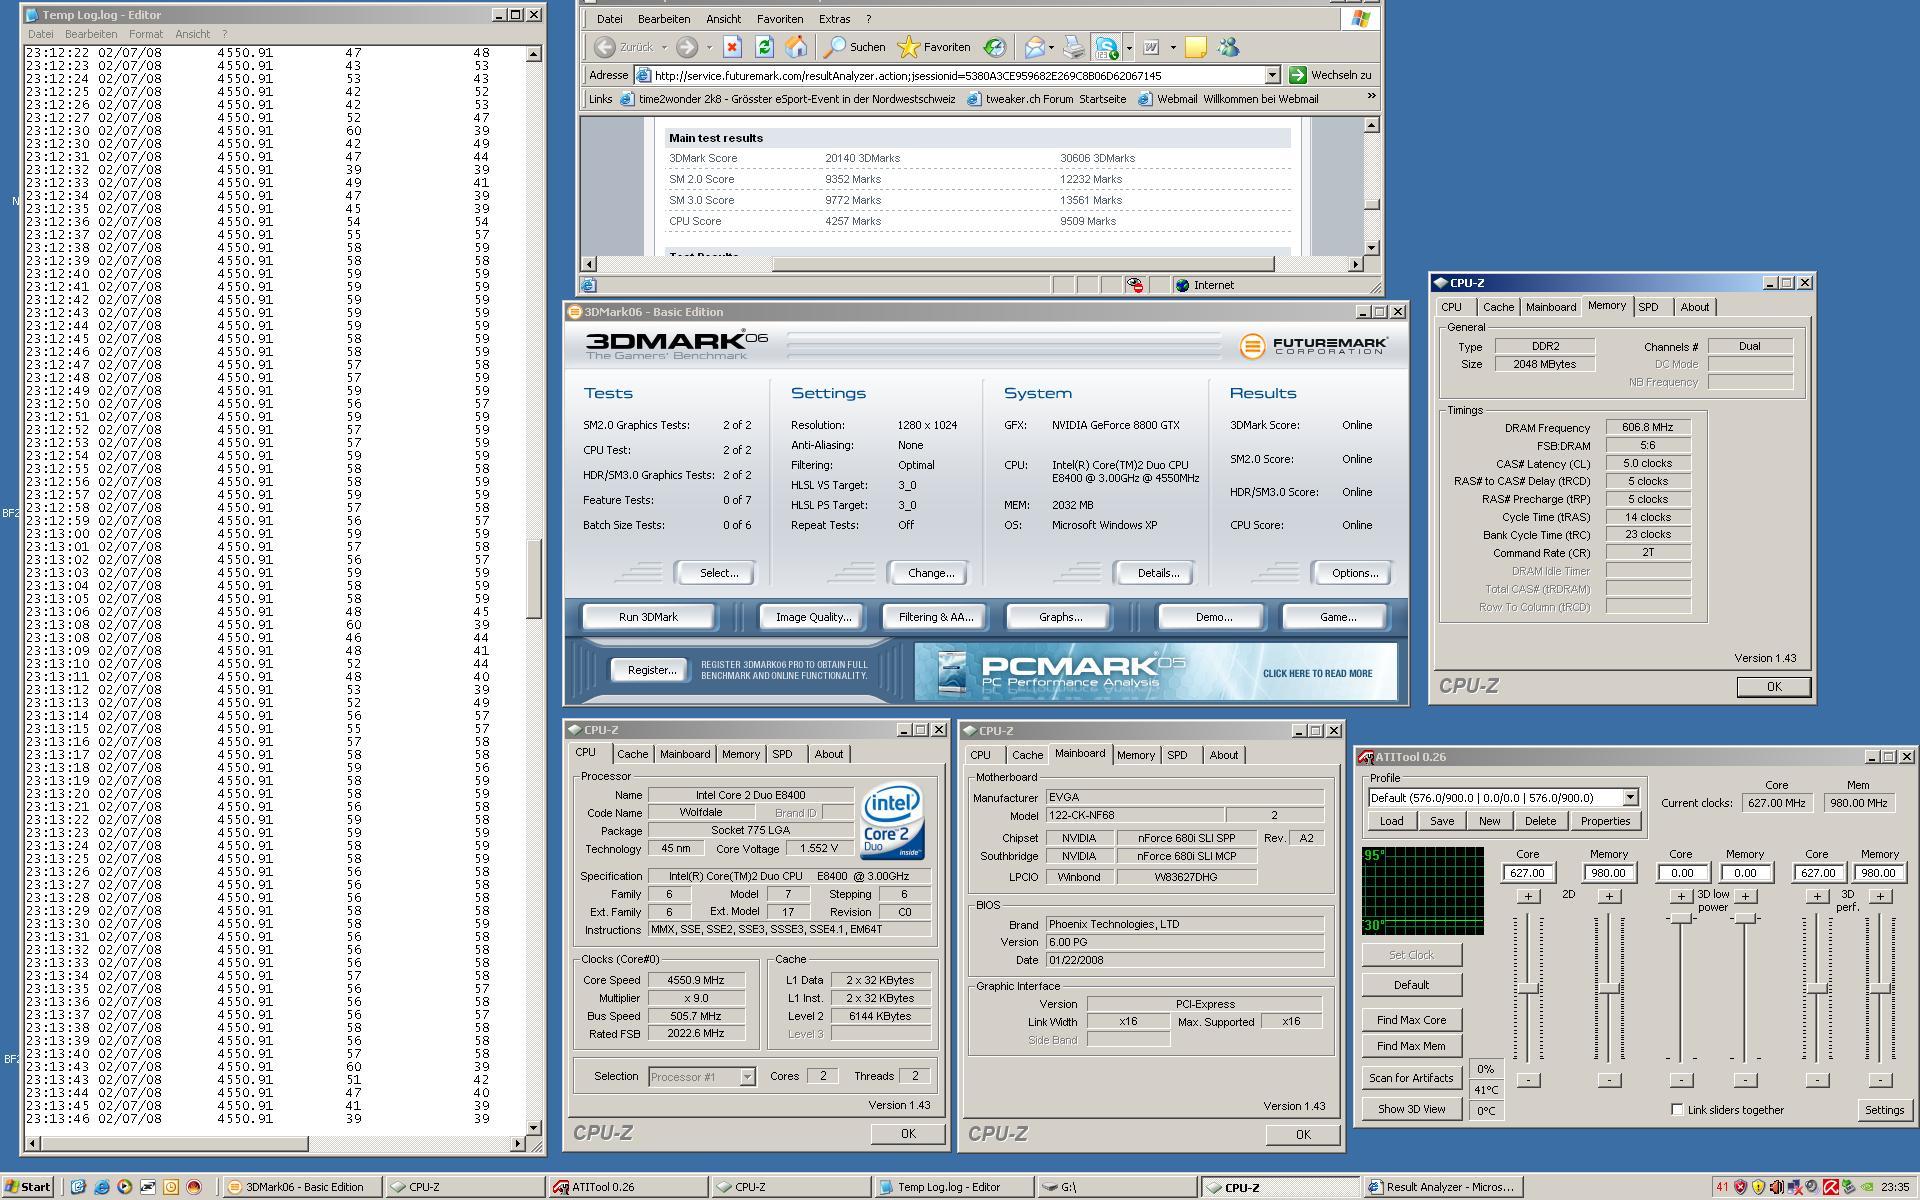Click the Skype icon in browser toolbar
Viewport: 1920px width, 1200px height.
1106,47
